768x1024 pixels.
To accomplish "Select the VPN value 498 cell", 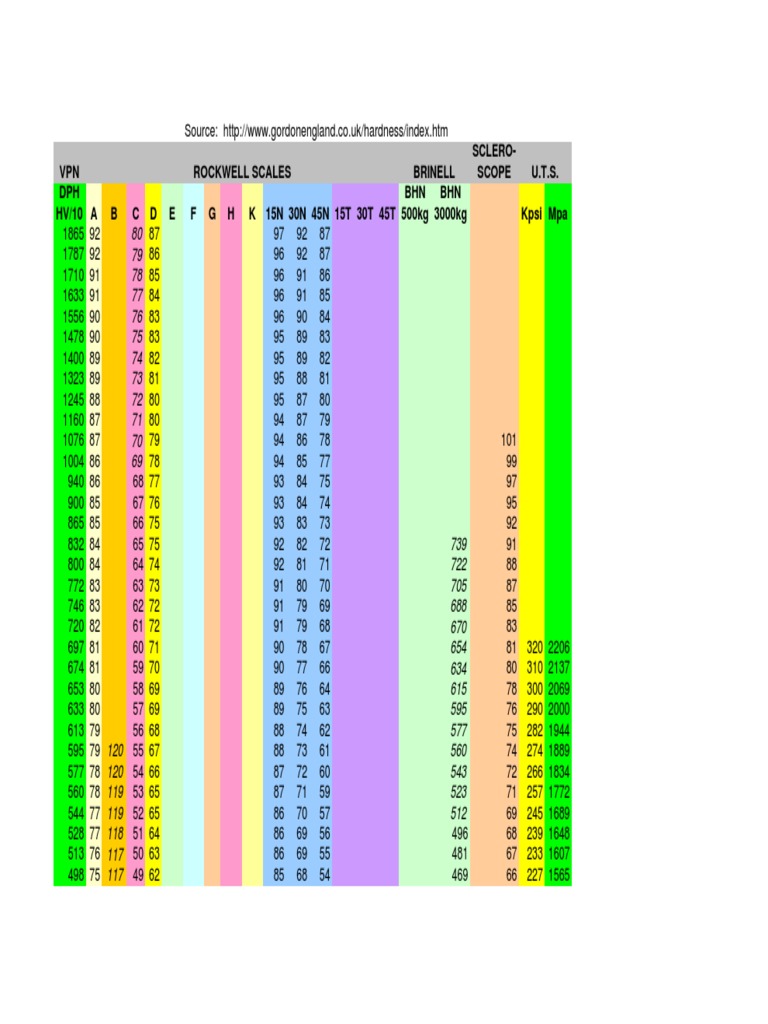I will (x=76, y=875).
